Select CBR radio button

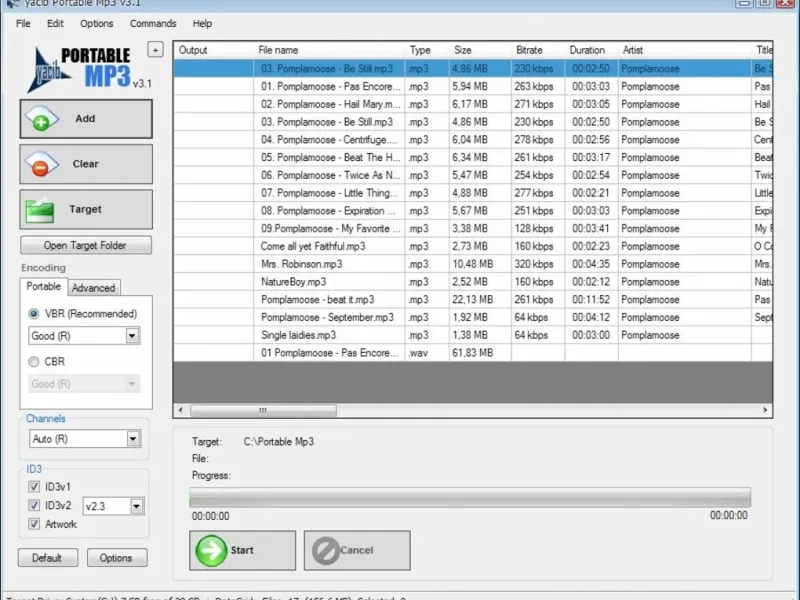pos(34,362)
